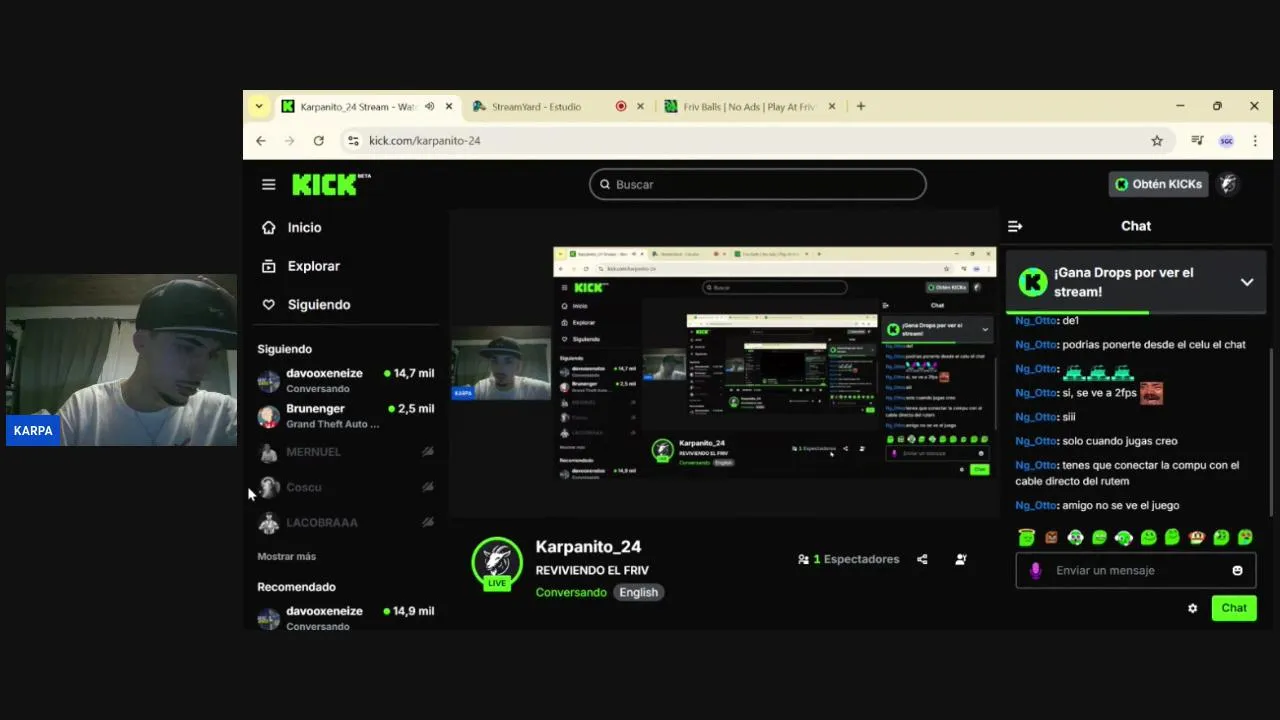Viewport: 1280px width, 720px height.
Task: Open browser media controls icon
Action: [1197, 141]
